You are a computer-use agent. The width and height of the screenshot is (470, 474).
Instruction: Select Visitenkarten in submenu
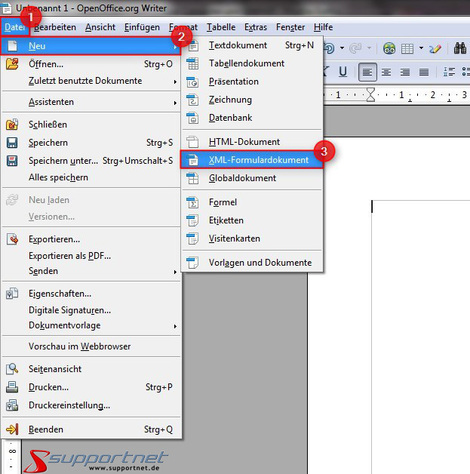click(x=252, y=239)
